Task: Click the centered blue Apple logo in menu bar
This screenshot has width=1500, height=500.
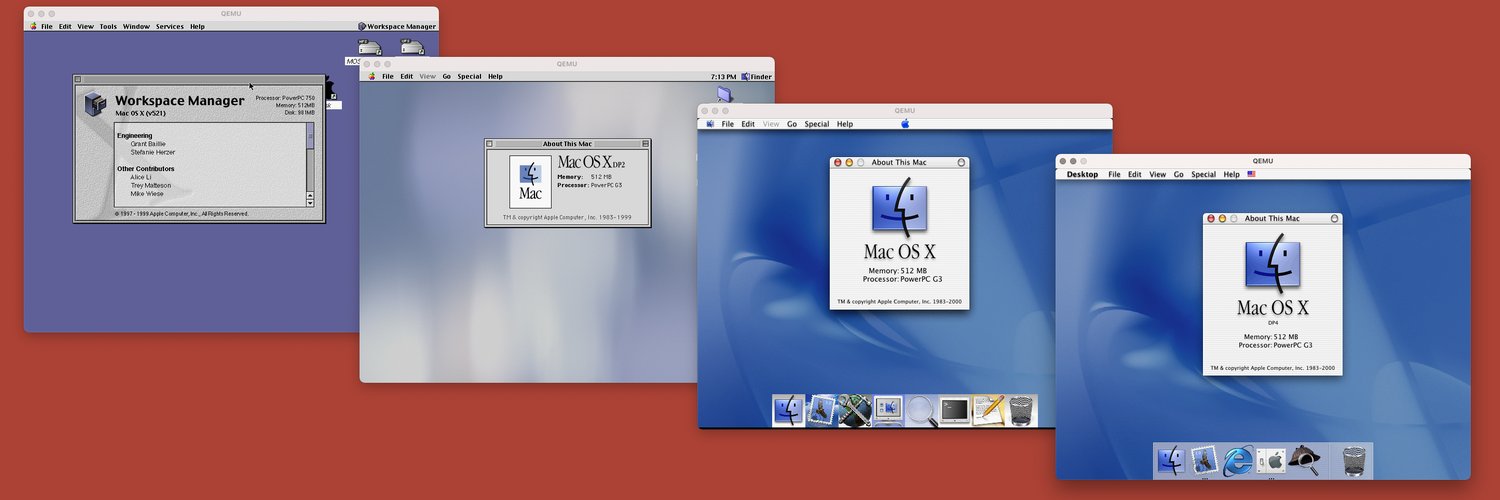Action: coord(905,124)
